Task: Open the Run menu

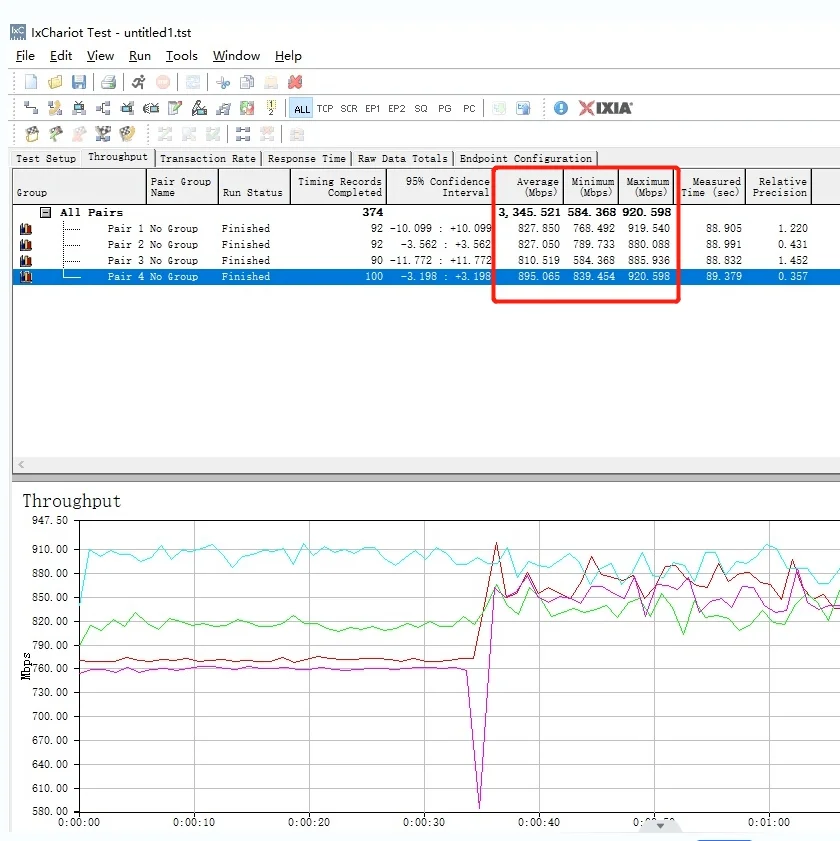Action: tap(140, 56)
